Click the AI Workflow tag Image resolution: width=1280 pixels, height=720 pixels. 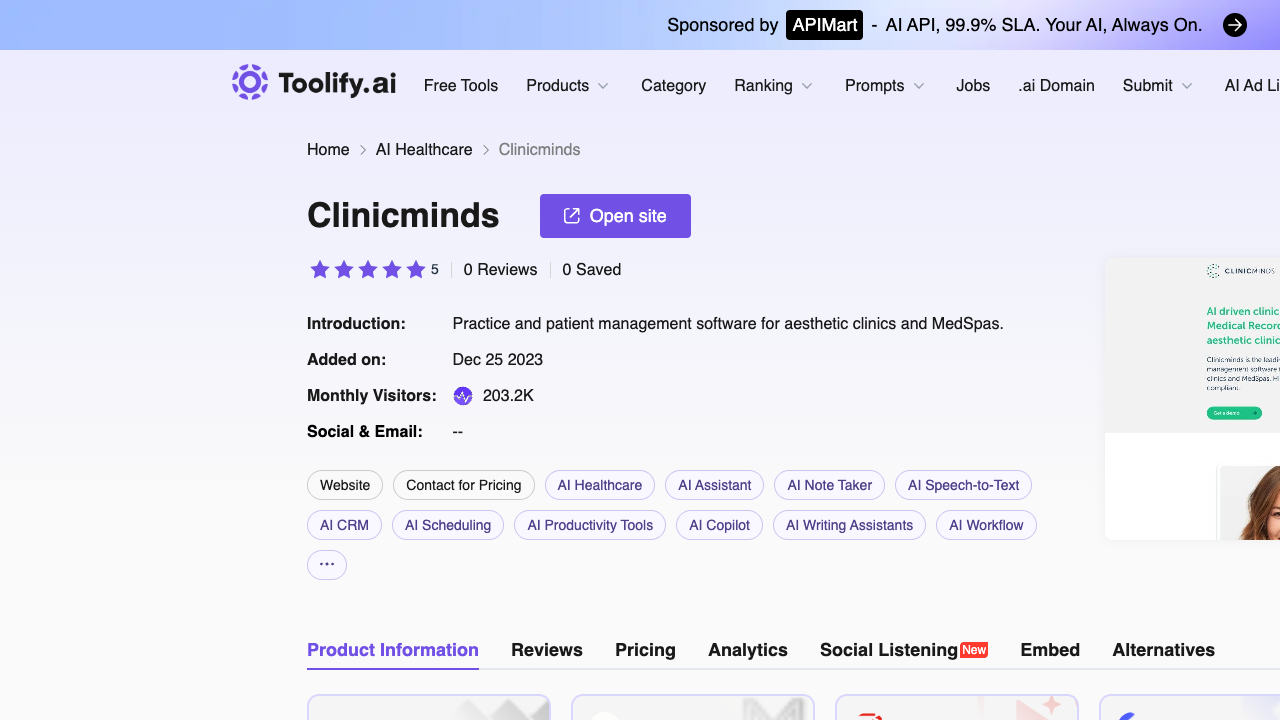point(987,525)
